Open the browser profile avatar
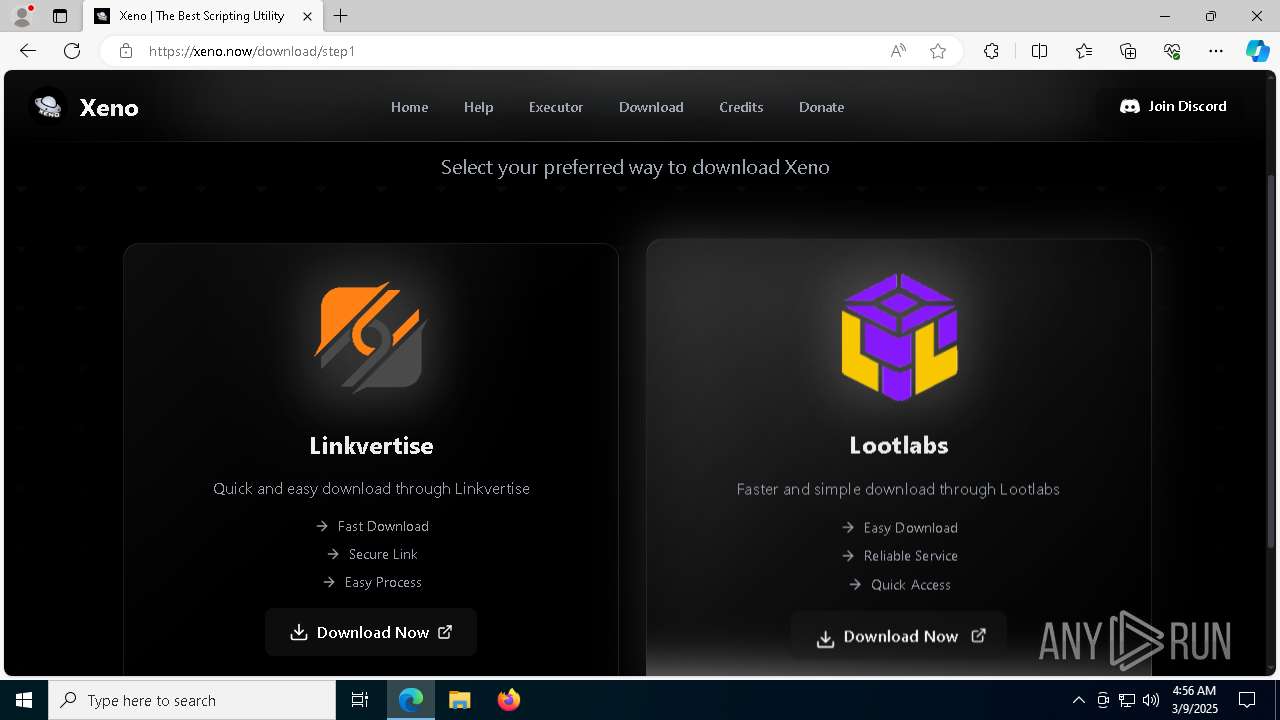1280x720 pixels. (x=22, y=16)
